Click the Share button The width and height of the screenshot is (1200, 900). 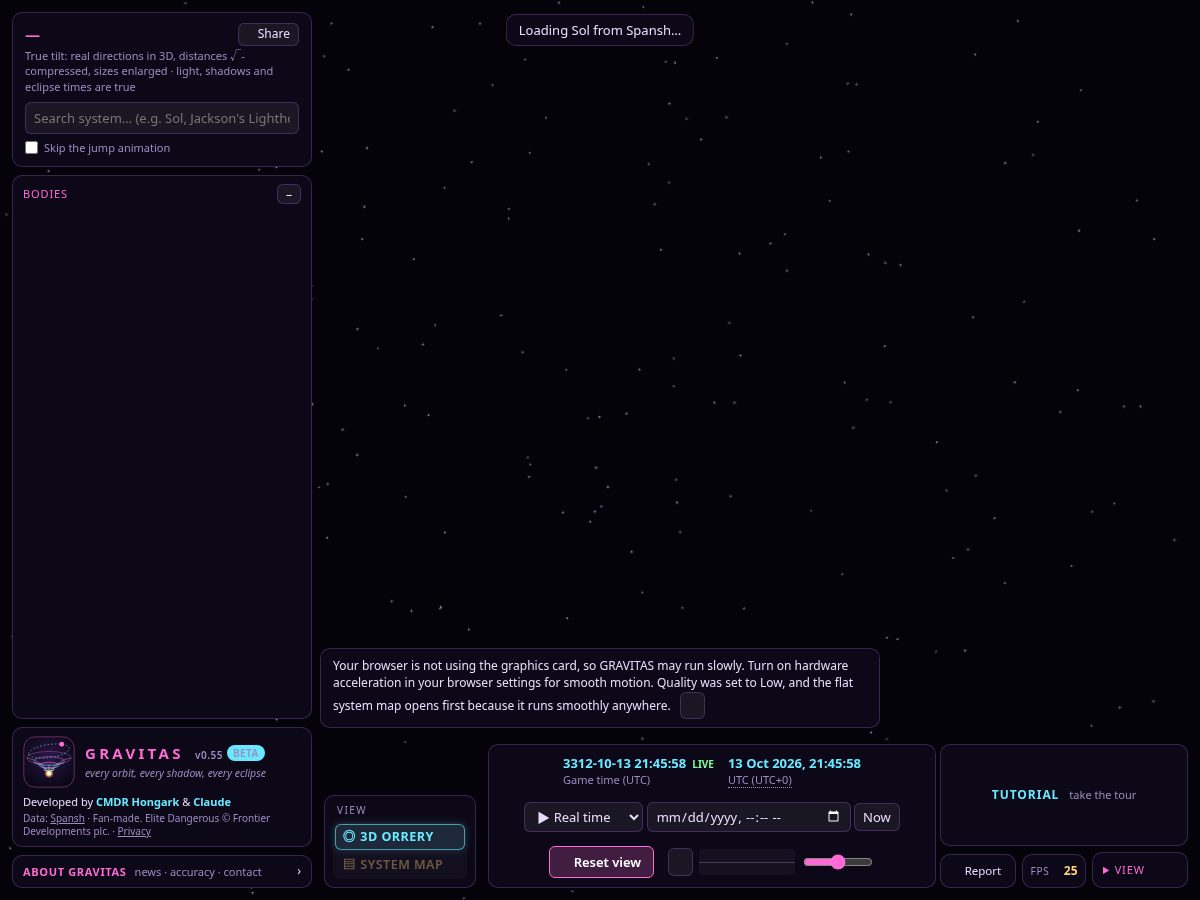268,34
